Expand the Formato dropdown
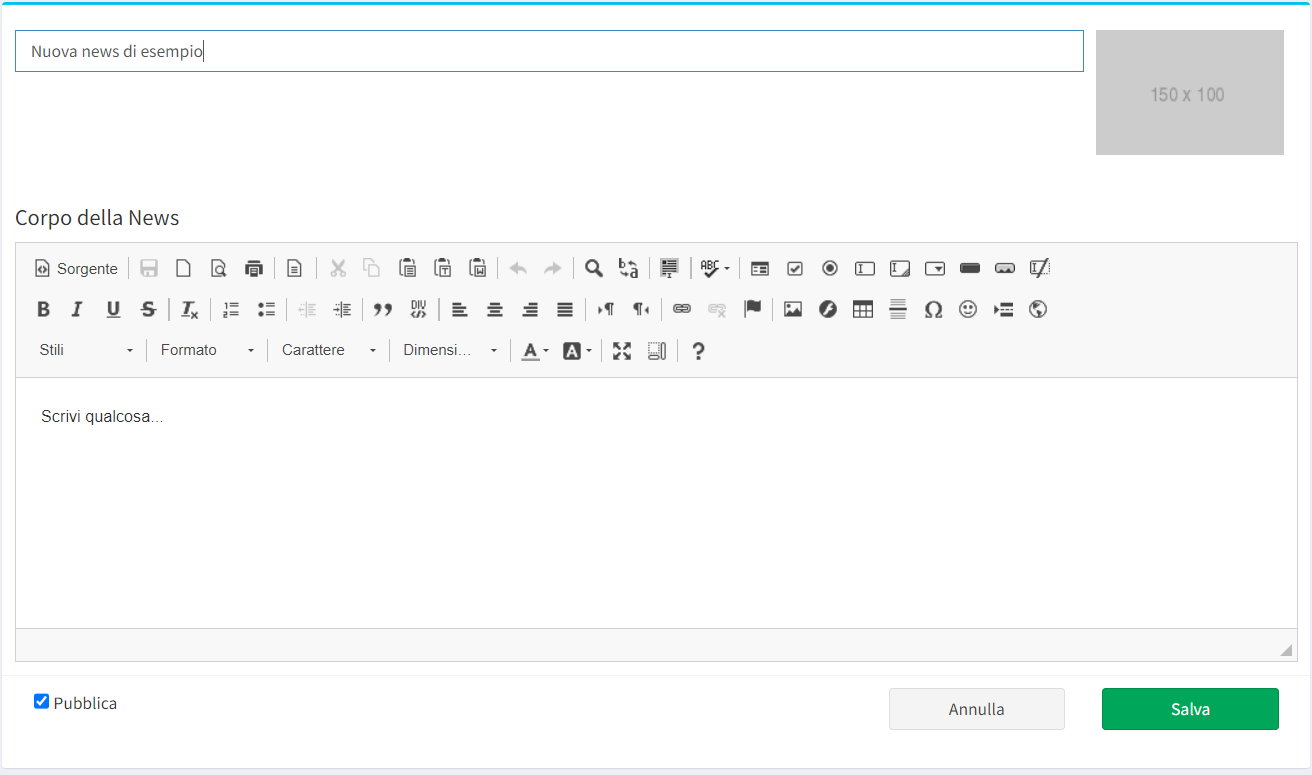Screen dimensions: 1312x775 click(207, 351)
